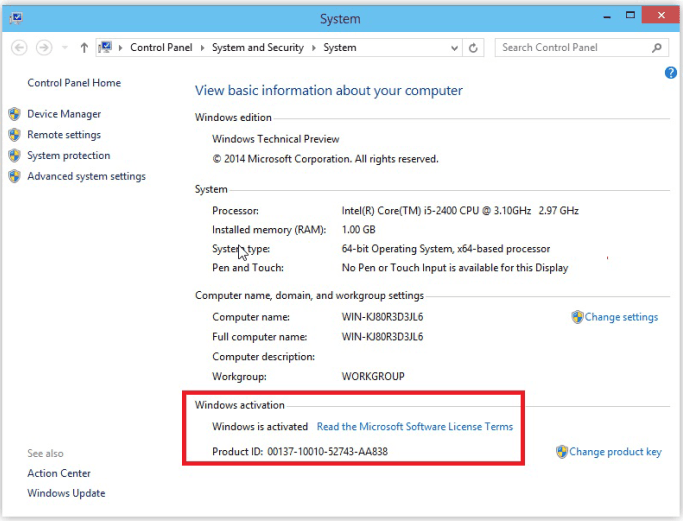This screenshot has width=683, height=521.
Task: Open Advanced system settings link
Action: click(86, 176)
